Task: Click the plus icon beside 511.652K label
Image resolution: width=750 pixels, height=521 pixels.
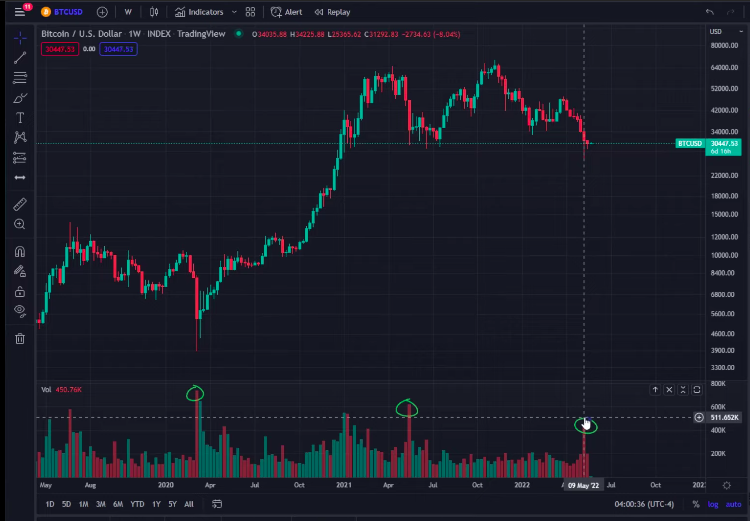Action: click(699, 418)
